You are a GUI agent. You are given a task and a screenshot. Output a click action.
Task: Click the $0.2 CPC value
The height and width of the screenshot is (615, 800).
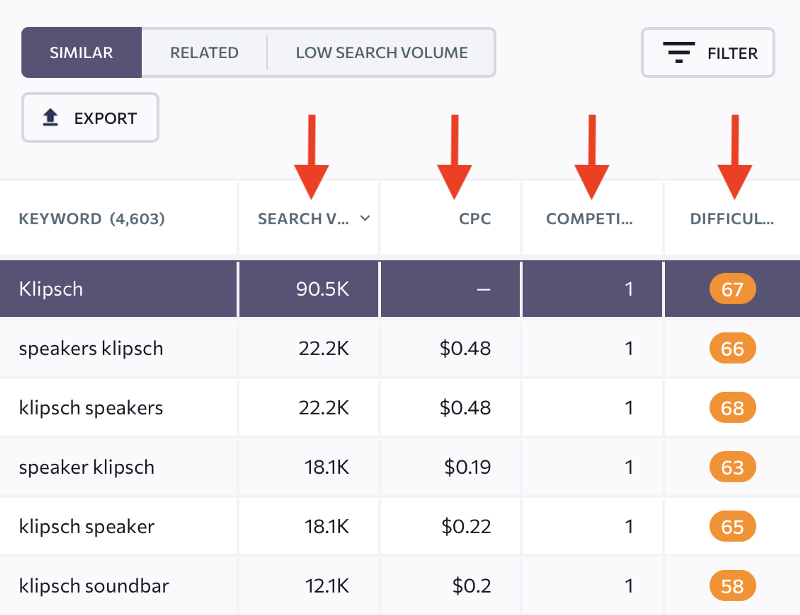(471, 586)
